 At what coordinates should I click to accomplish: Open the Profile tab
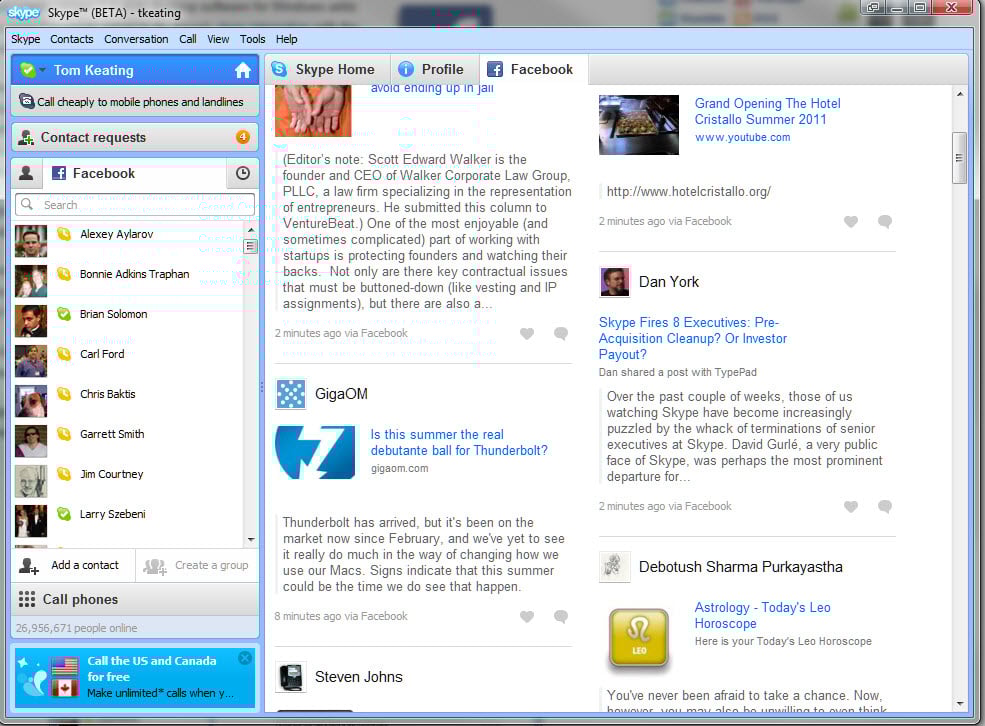click(431, 69)
